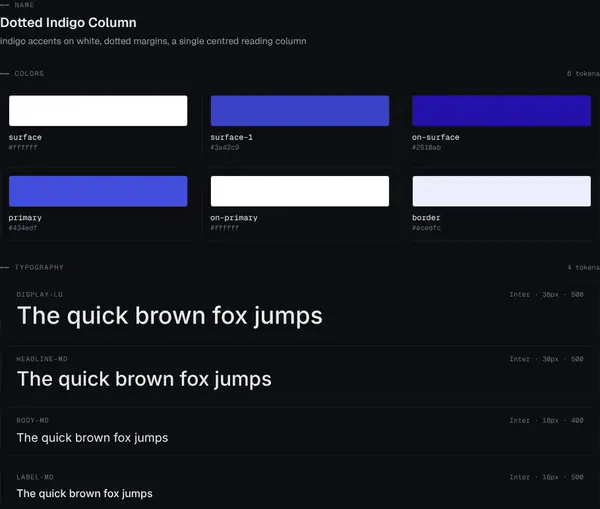Click the DISPLAY-LG label

click(39, 294)
